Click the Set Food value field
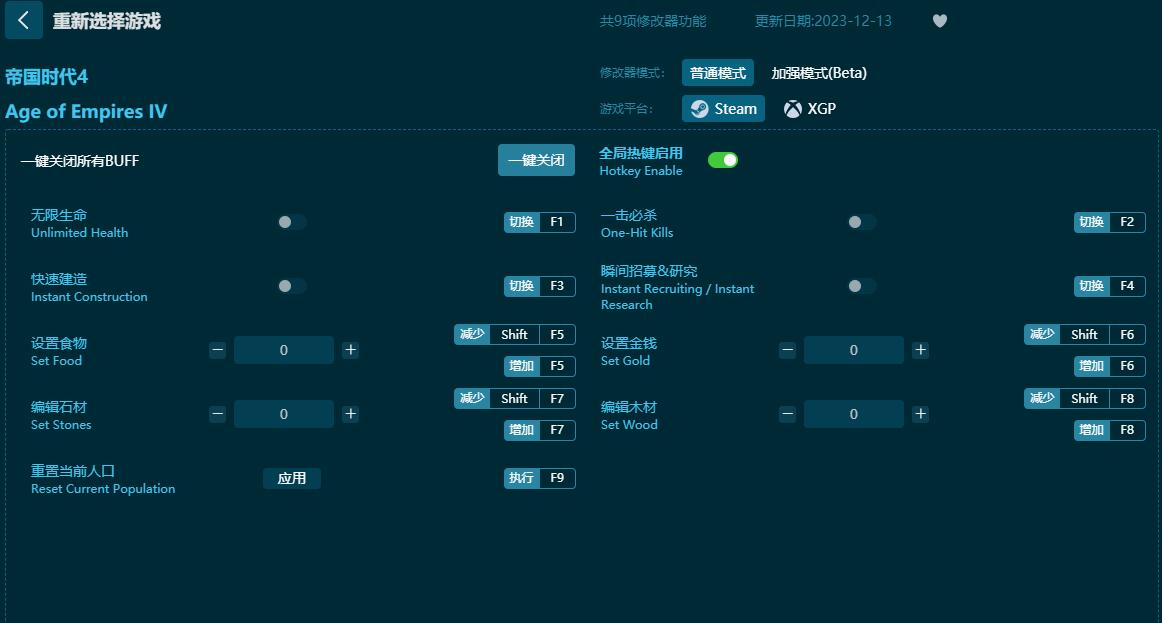This screenshot has height=623, width=1162. tap(284, 350)
